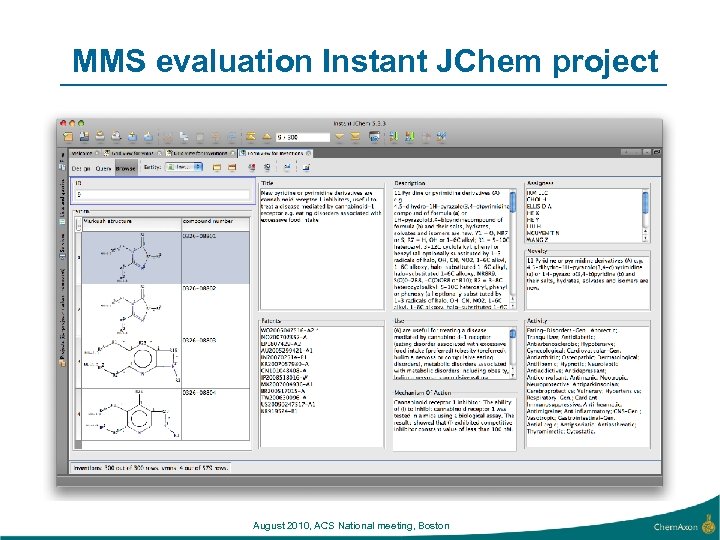Click the red-and-blue icon in form toolbar
This screenshot has width=720, height=540.
pos(251,168)
